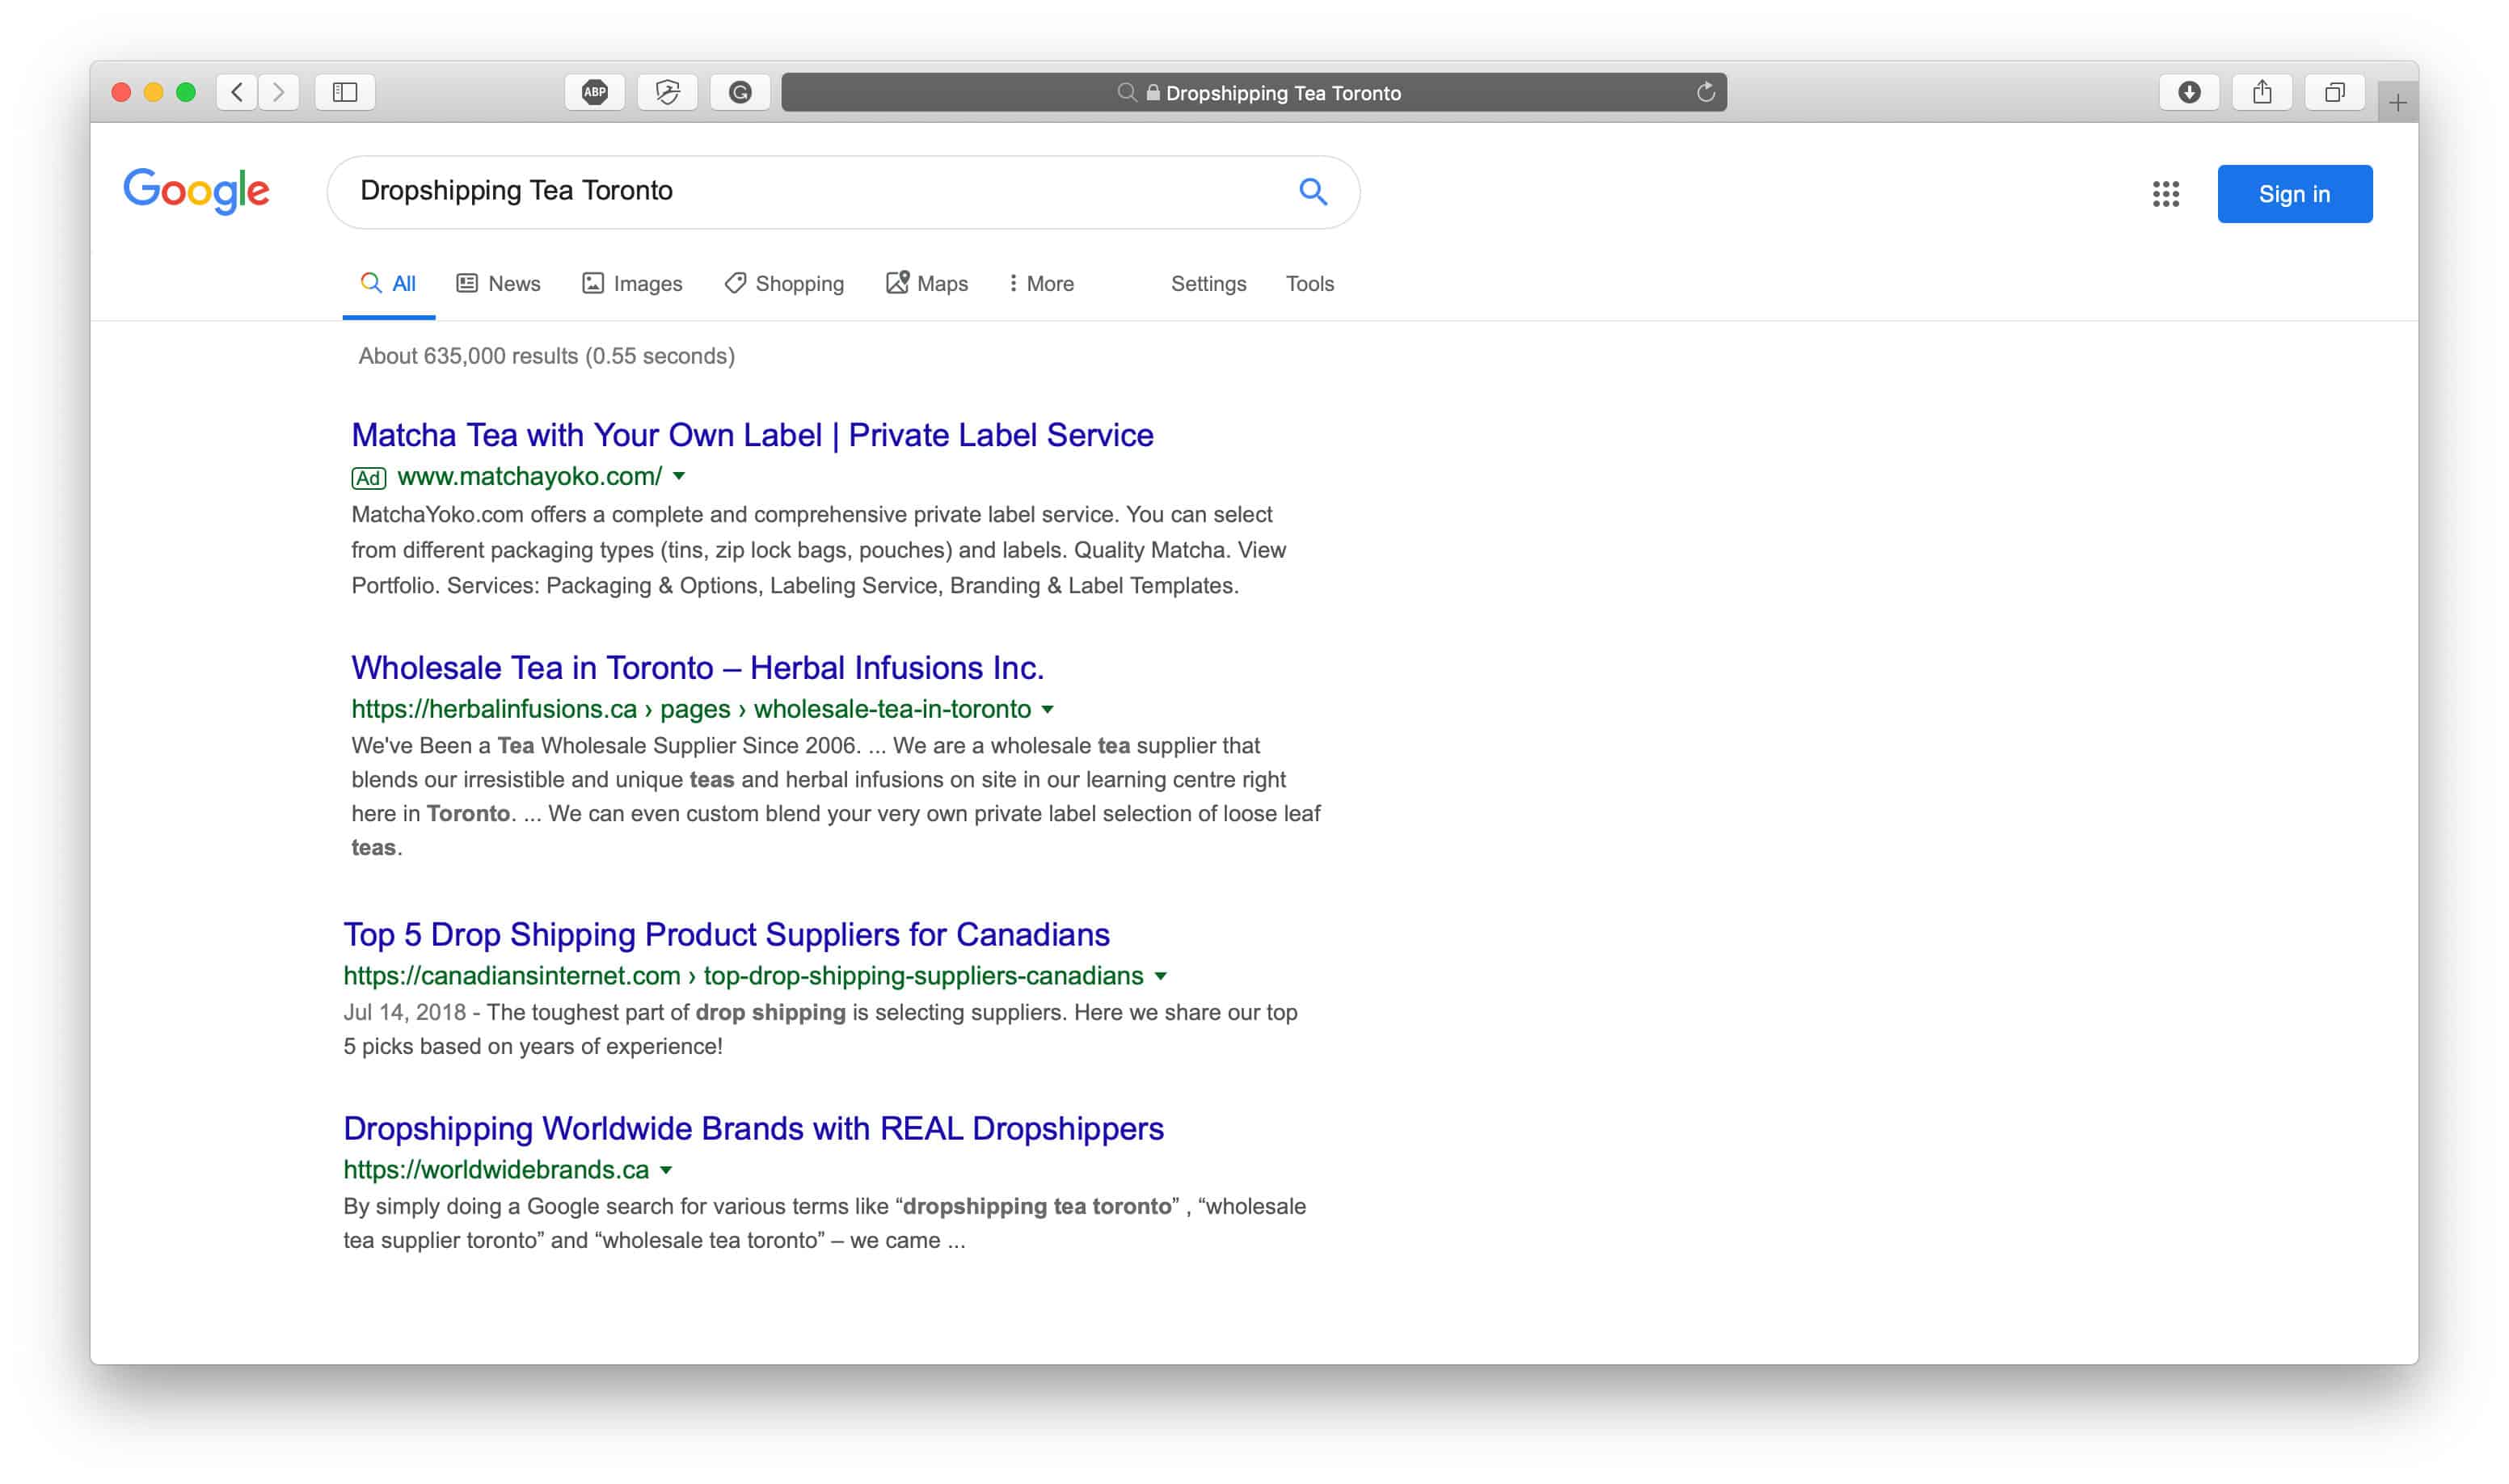Expand arrow next to canadiansinternet.com URL
The image size is (2509, 1484).
[1160, 977]
